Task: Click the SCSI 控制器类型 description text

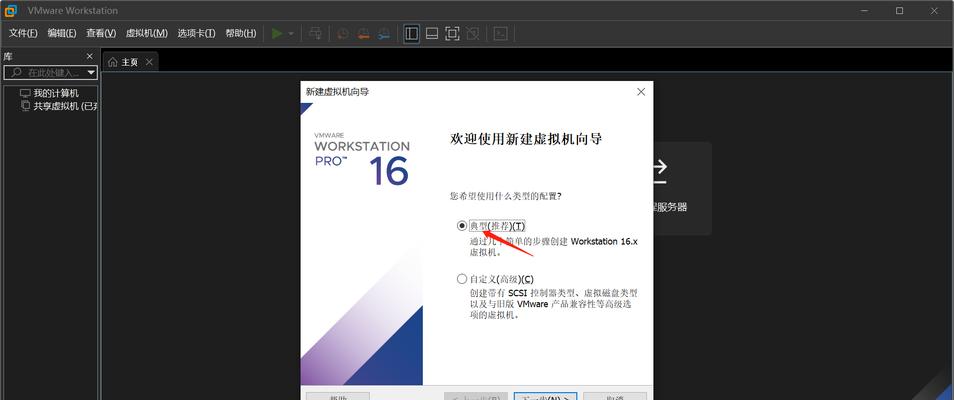Action: [554, 304]
